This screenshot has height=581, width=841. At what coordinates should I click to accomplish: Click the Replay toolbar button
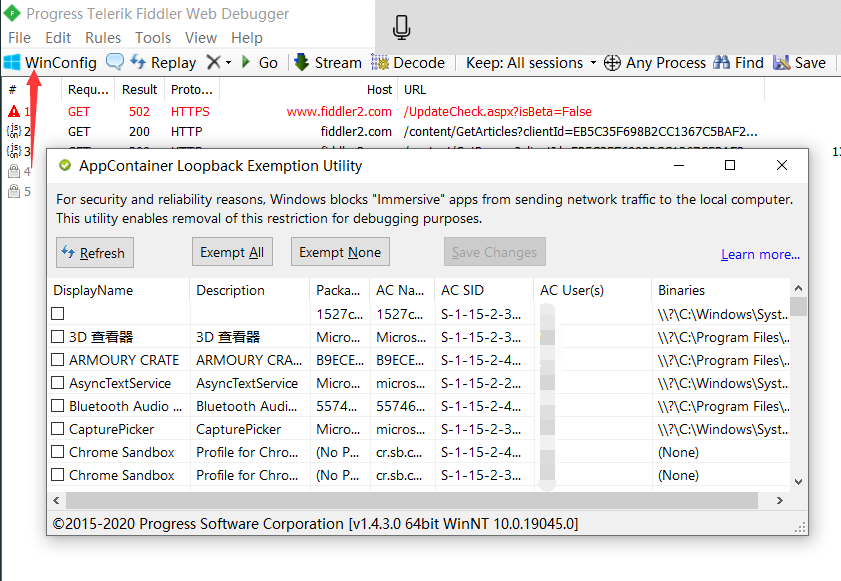[164, 63]
